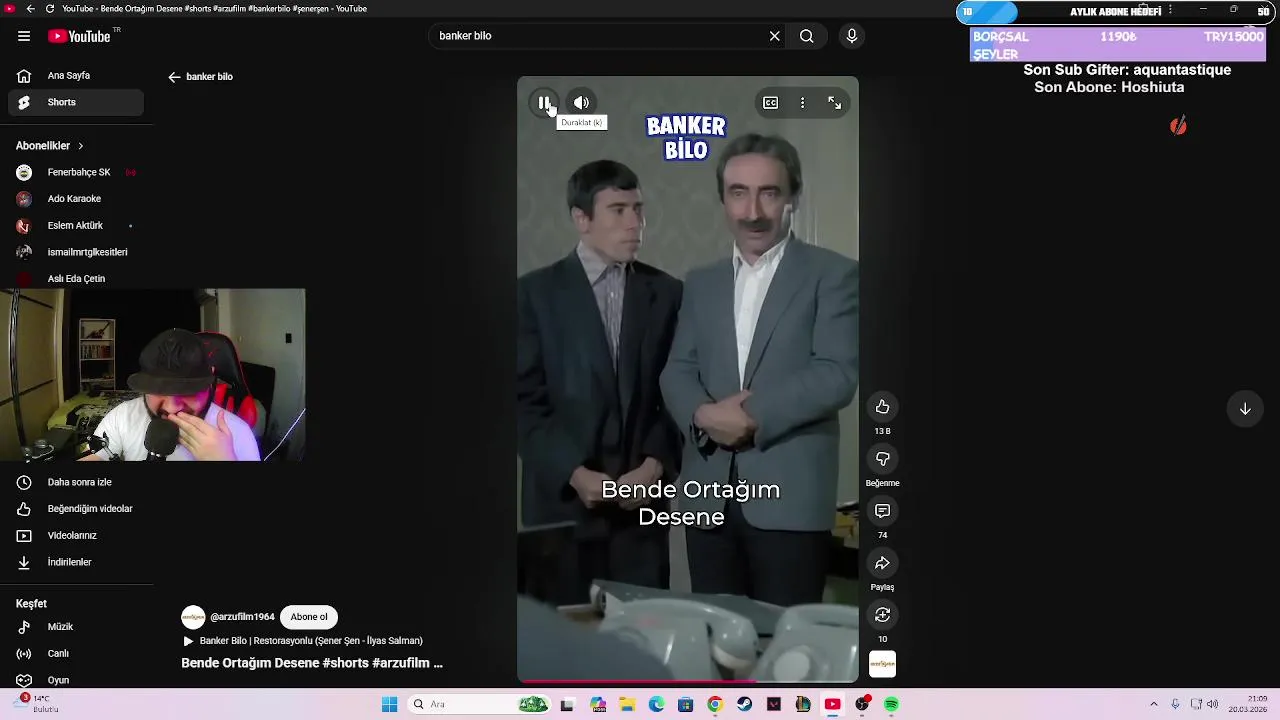Open Ado Karaoke channel subscription

click(x=76, y=199)
